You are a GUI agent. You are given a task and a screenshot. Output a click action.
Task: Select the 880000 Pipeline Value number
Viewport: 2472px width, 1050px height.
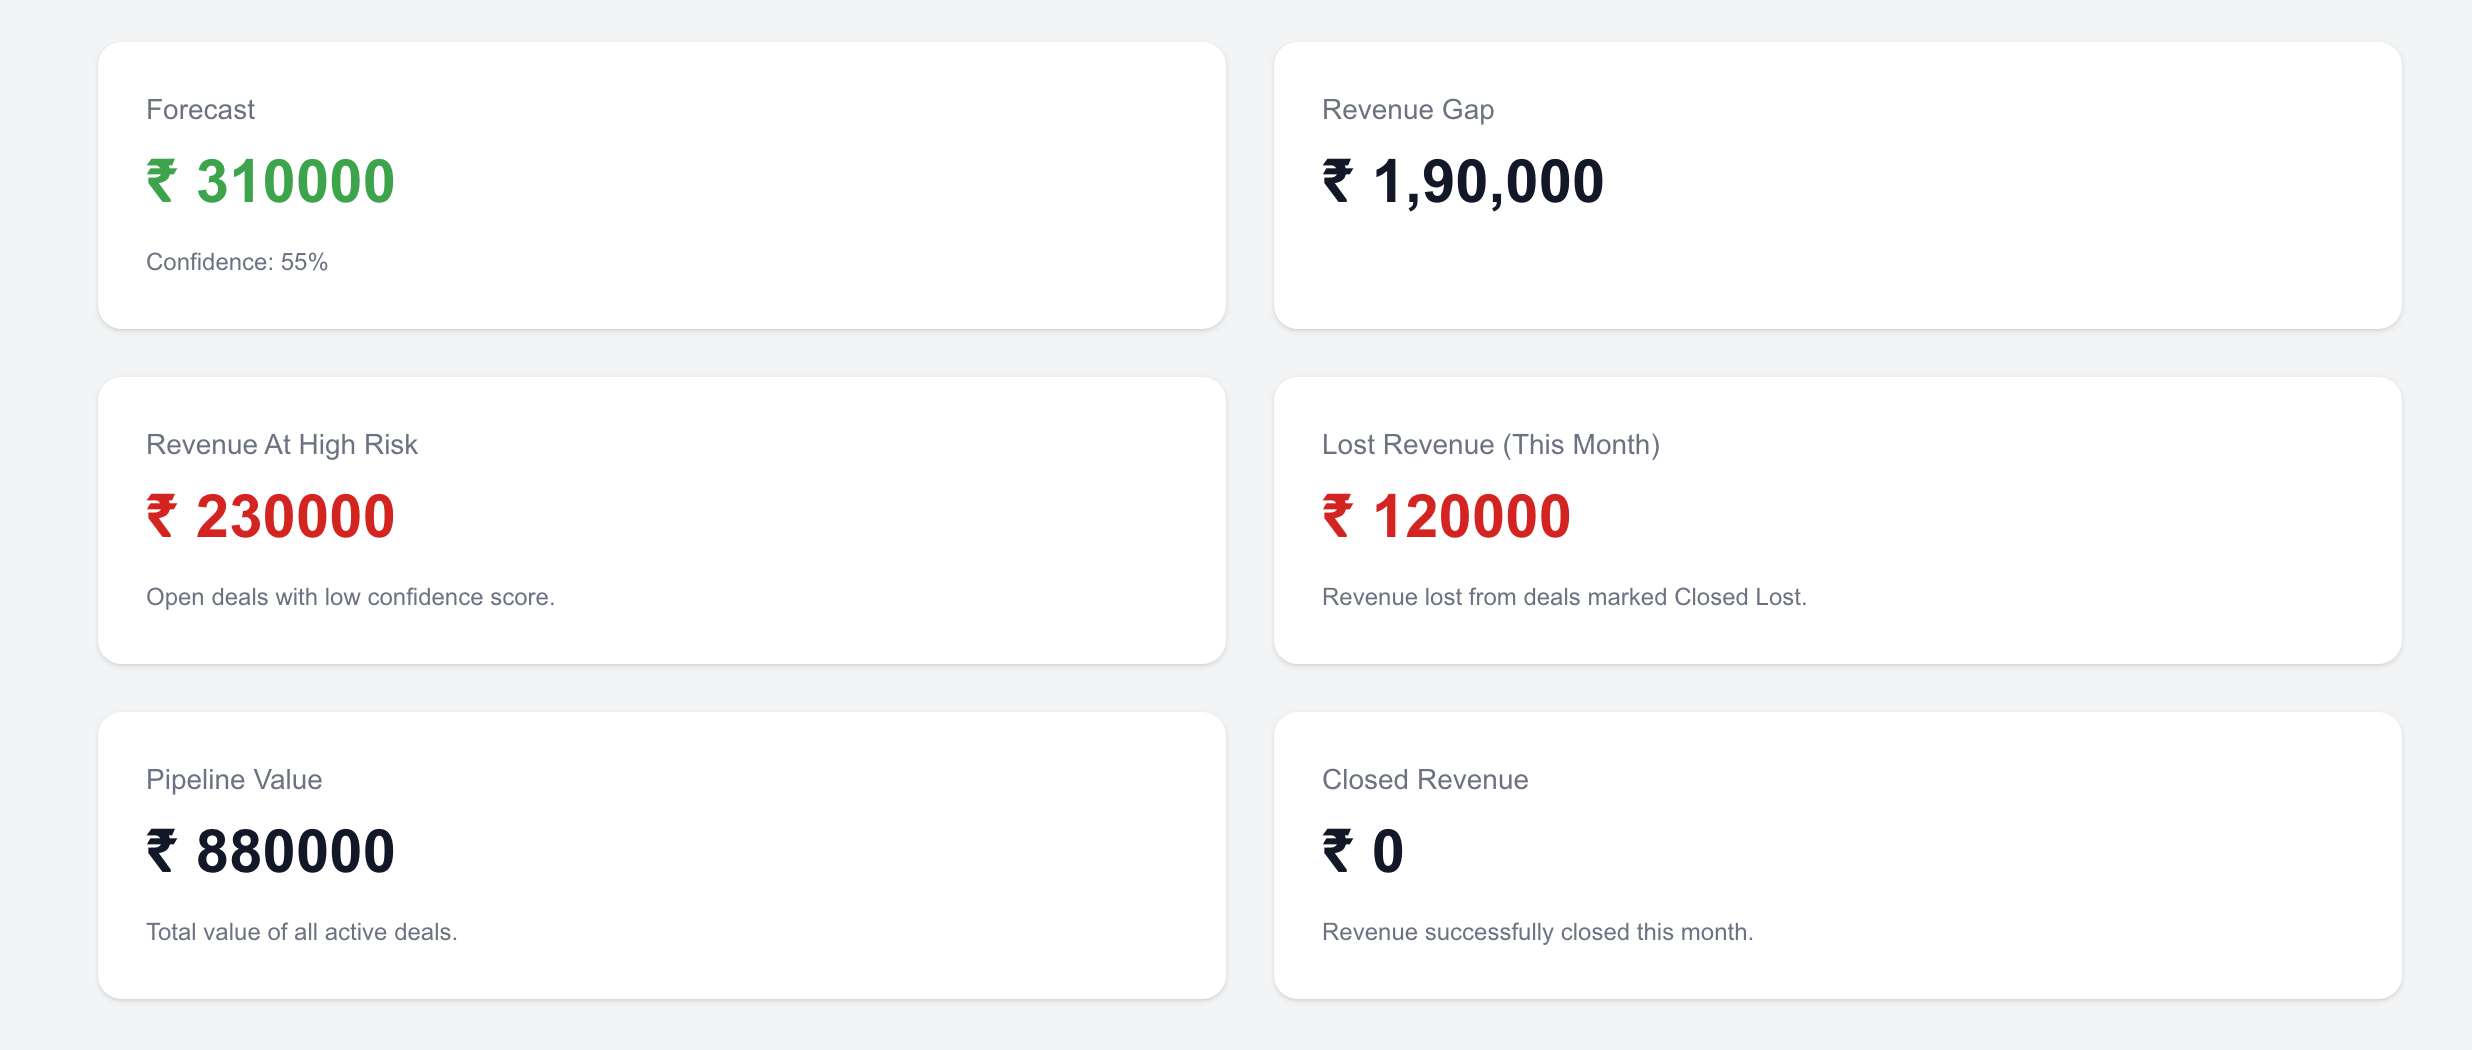pos(295,852)
